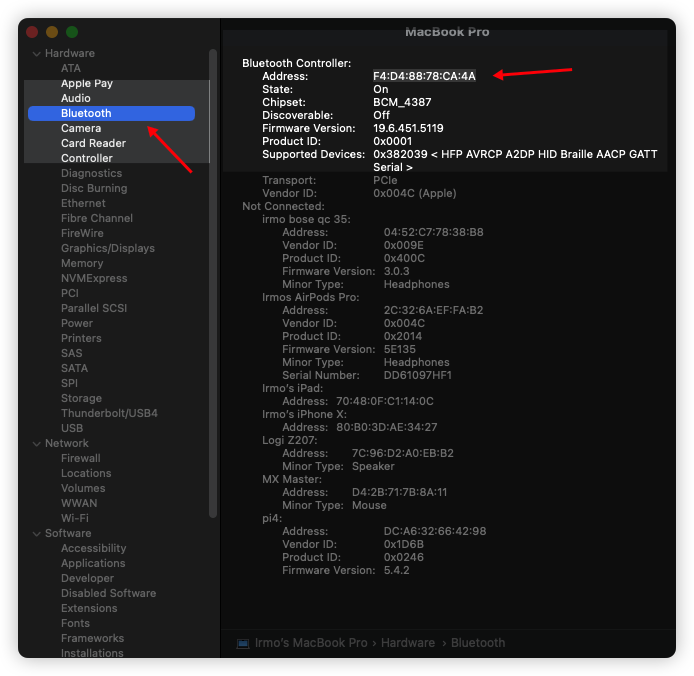
Task: Open Thunderbolt/USB4 entry
Action: coord(109,413)
